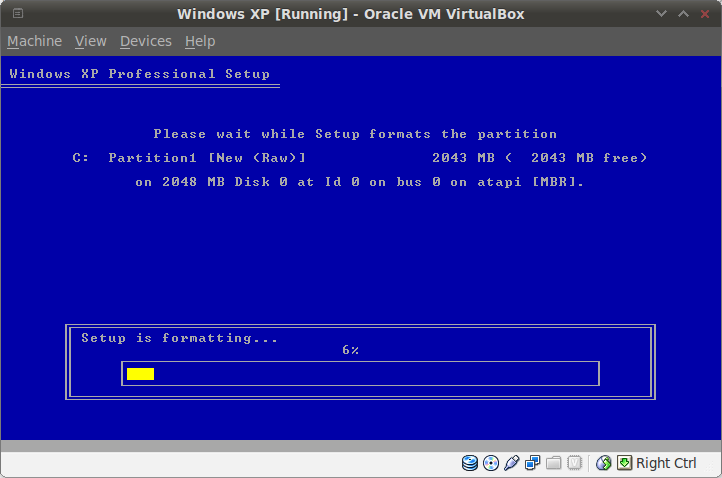The image size is (722, 478).
Task: Click the yellow formatting progress bar
Action: click(140, 373)
